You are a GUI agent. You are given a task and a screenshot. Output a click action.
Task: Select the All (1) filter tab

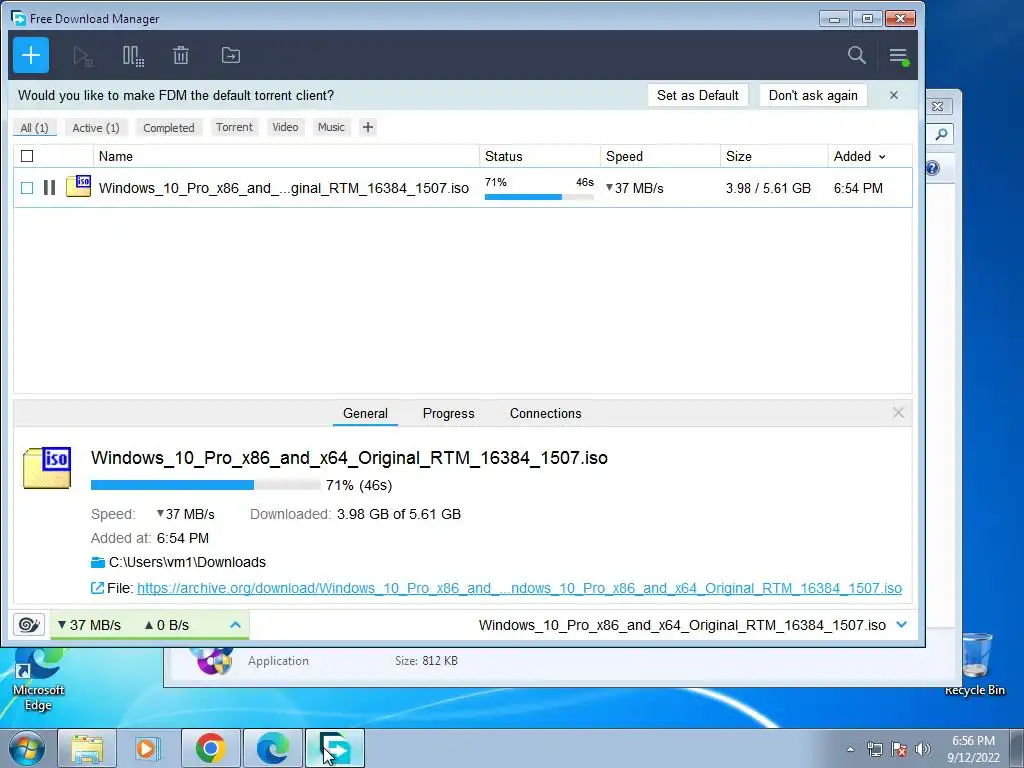point(35,127)
